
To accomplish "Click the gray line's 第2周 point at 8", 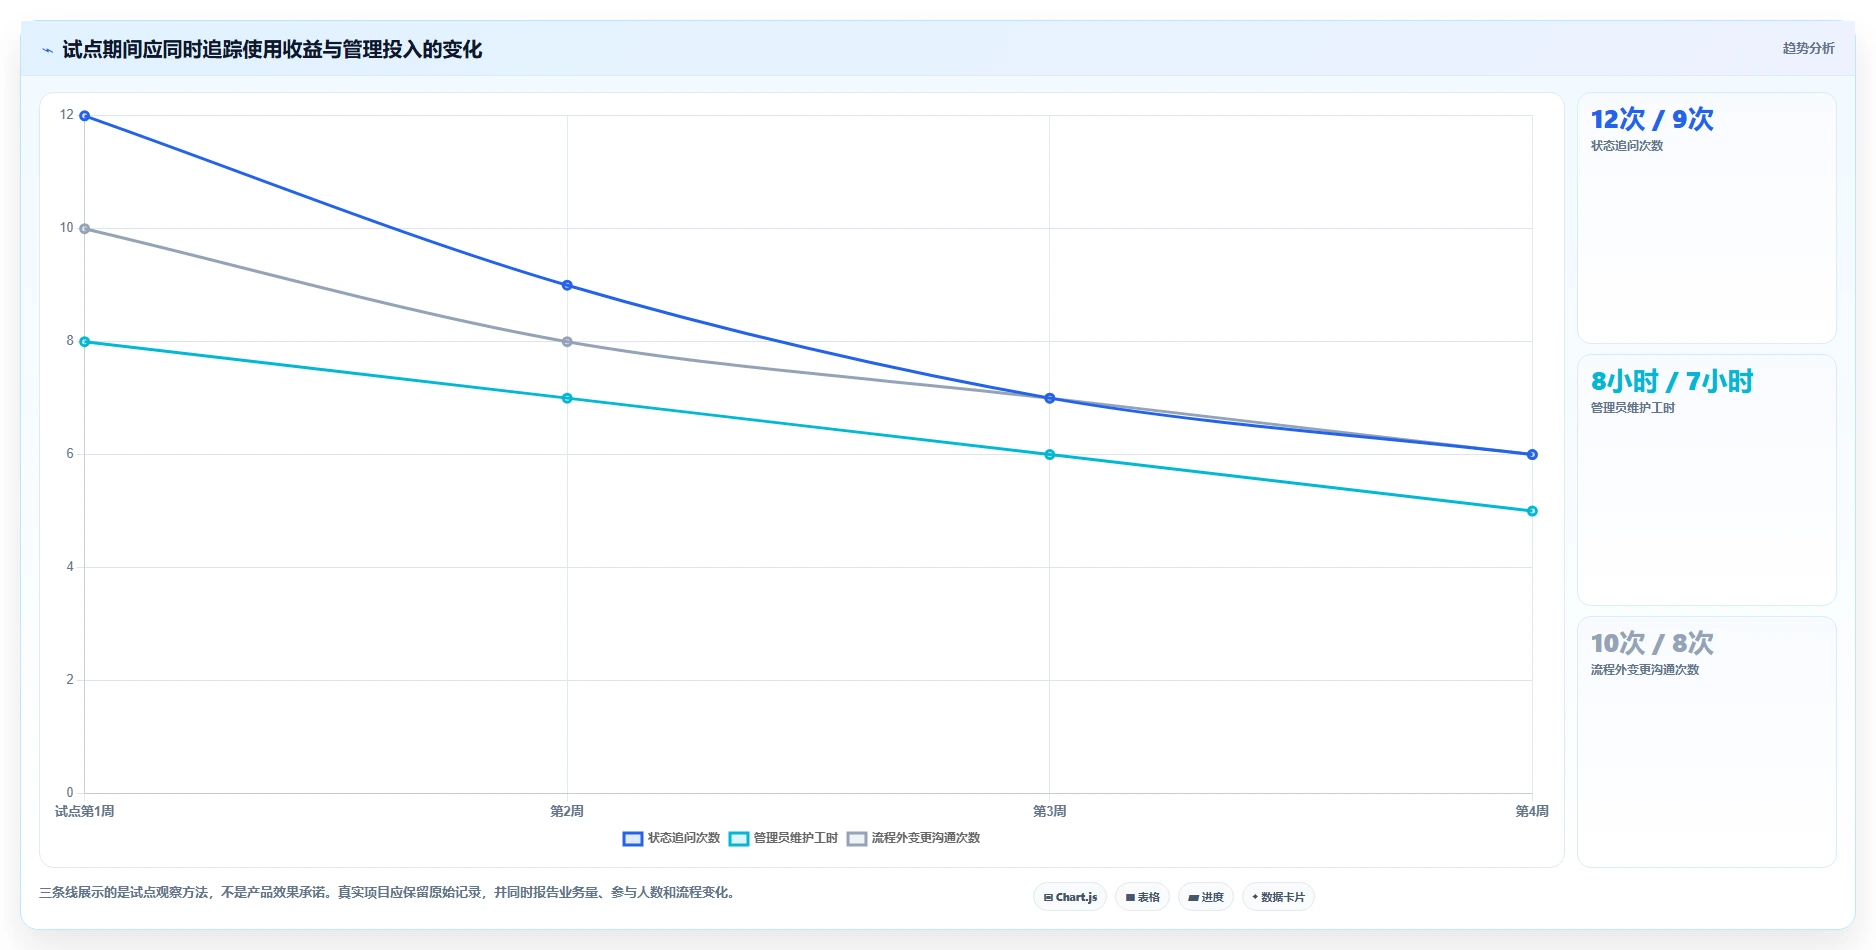I will pyautogui.click(x=567, y=342).
